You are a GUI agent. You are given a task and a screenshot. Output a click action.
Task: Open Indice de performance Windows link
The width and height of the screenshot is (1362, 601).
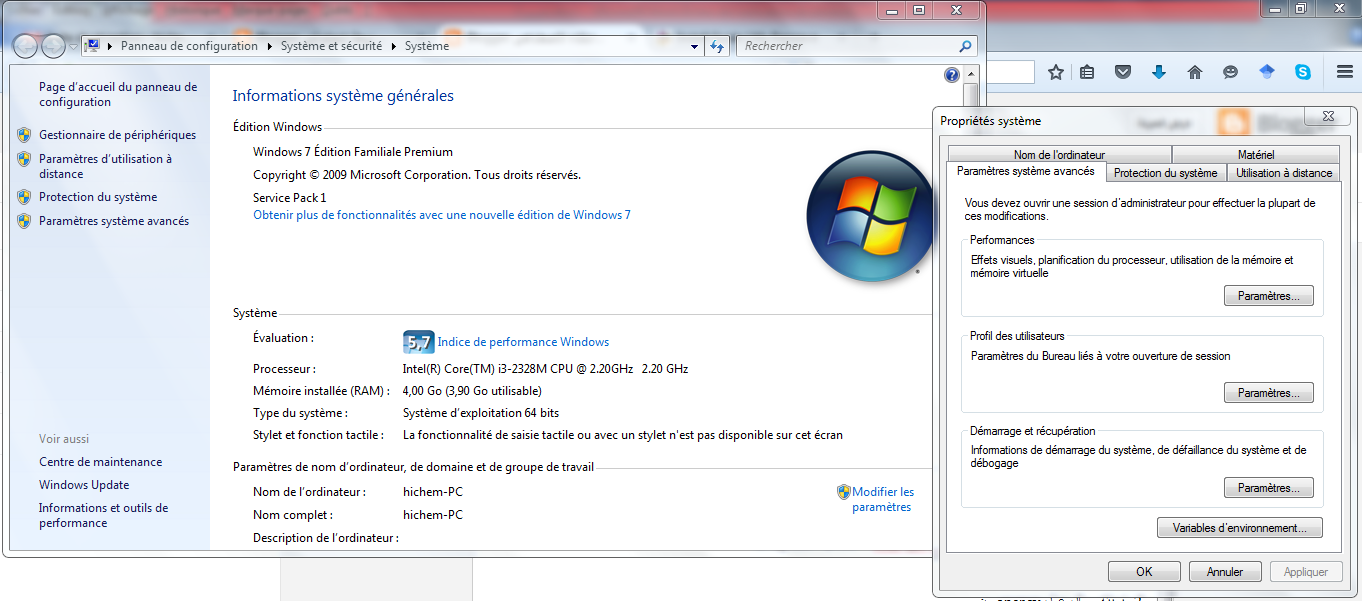(523, 342)
